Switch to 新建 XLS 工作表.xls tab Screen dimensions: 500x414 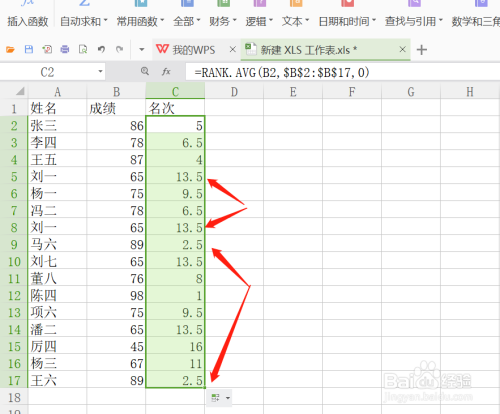coord(308,50)
